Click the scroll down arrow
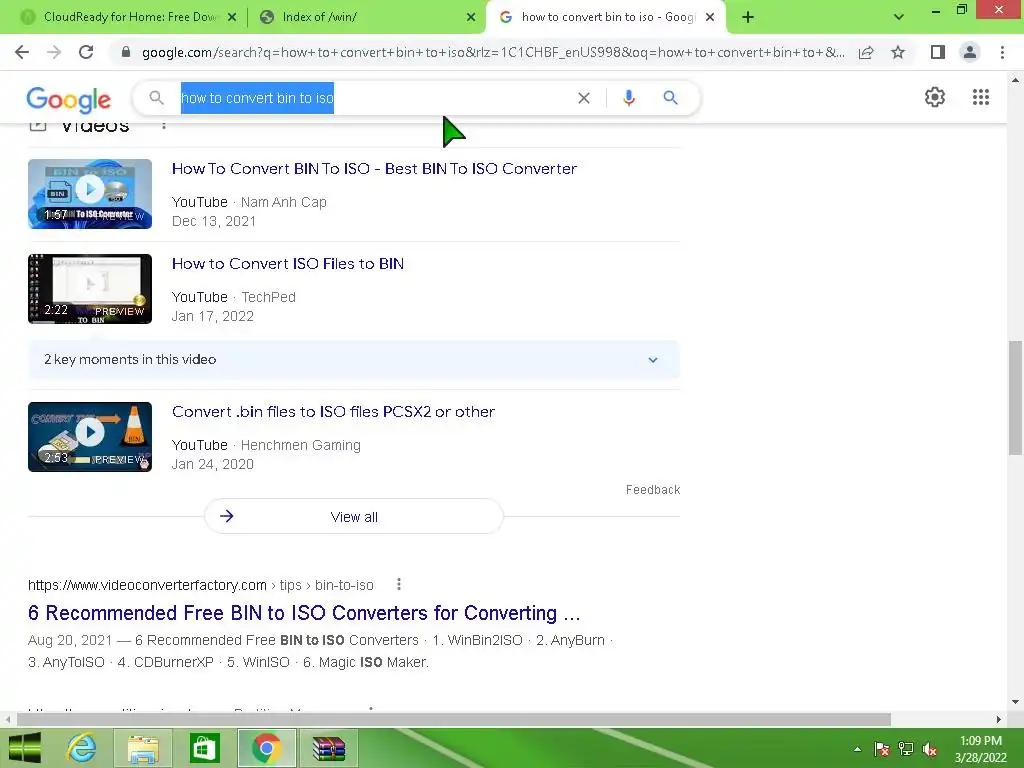 tap(1015, 703)
